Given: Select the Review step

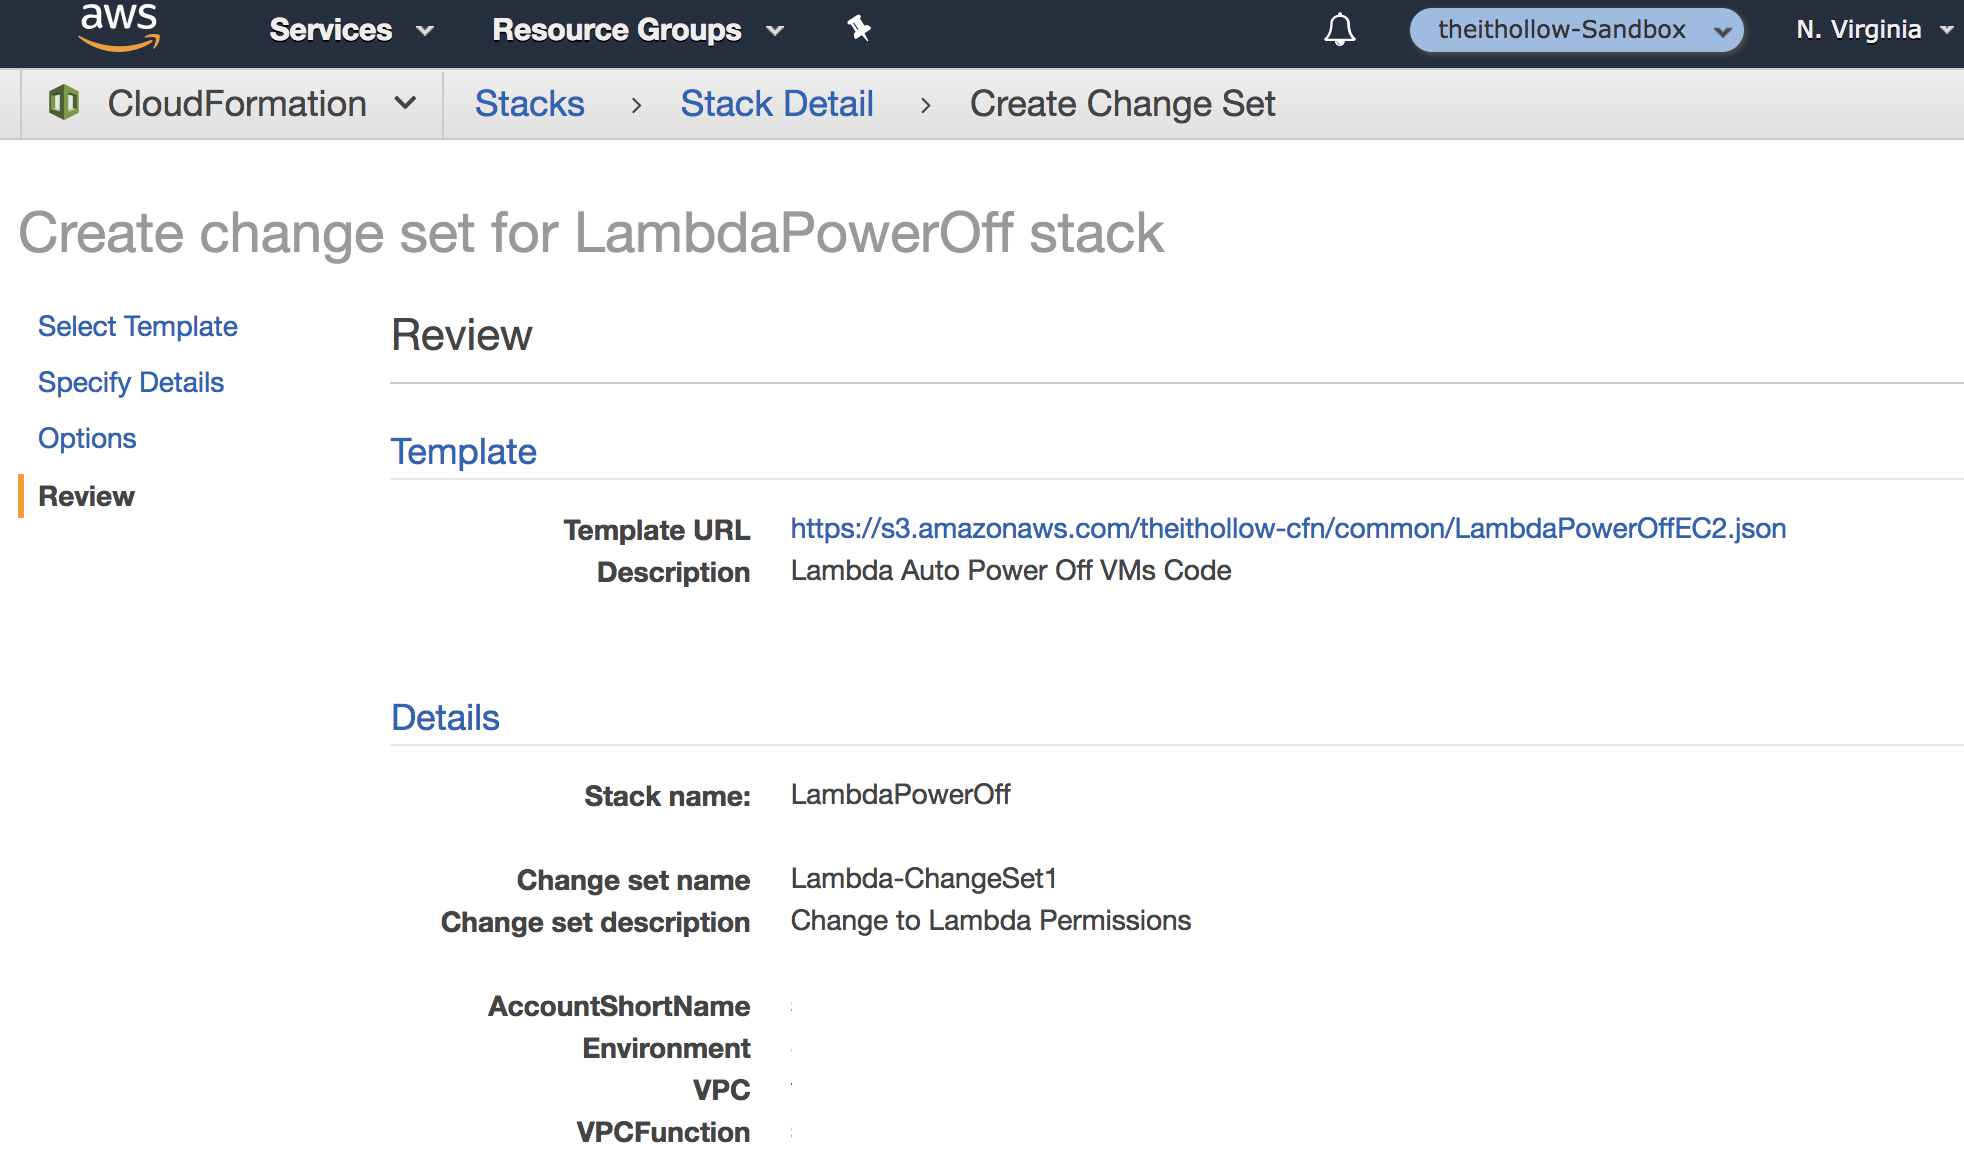Looking at the screenshot, I should pyautogui.click(x=86, y=497).
